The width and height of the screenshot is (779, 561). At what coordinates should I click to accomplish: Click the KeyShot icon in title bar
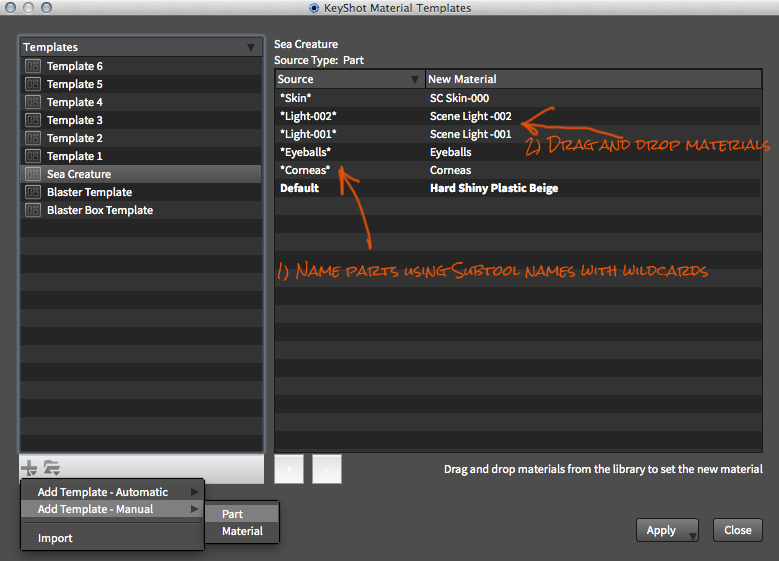click(314, 8)
